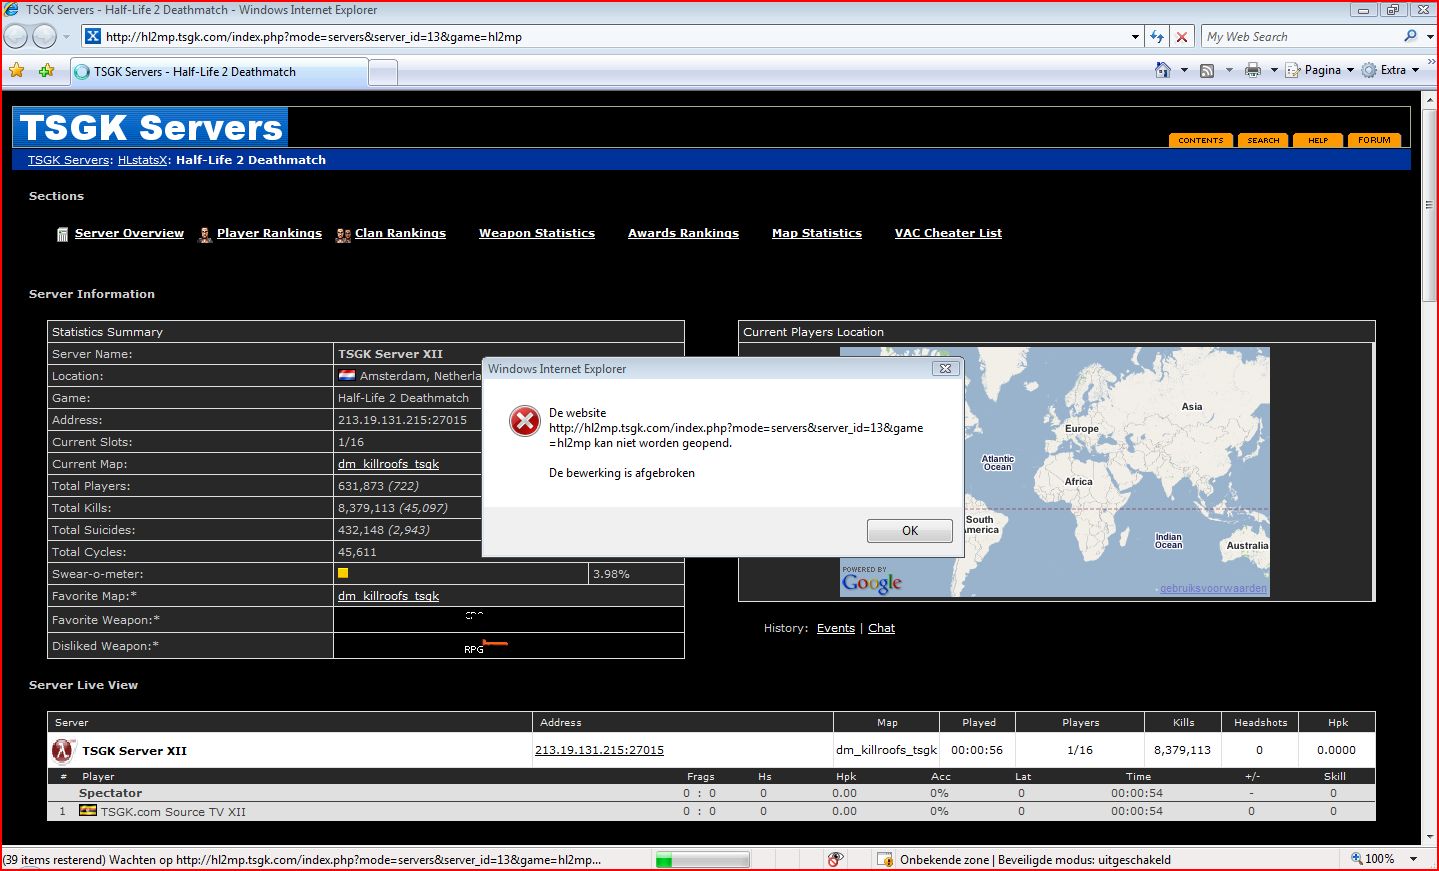Click the Server Overview section icon

pos(62,234)
